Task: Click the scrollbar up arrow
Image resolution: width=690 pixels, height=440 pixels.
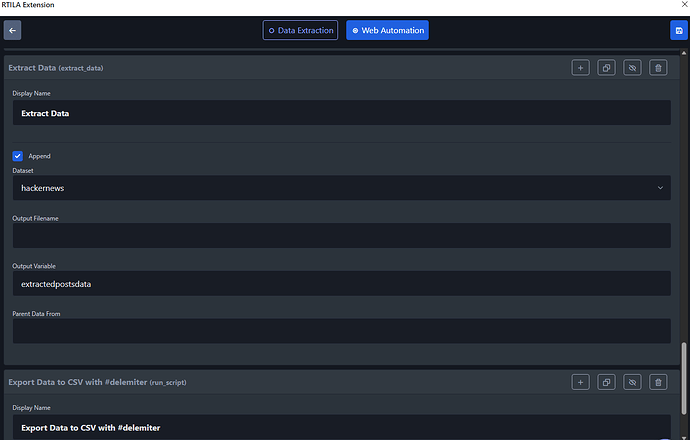Action: 684,53
